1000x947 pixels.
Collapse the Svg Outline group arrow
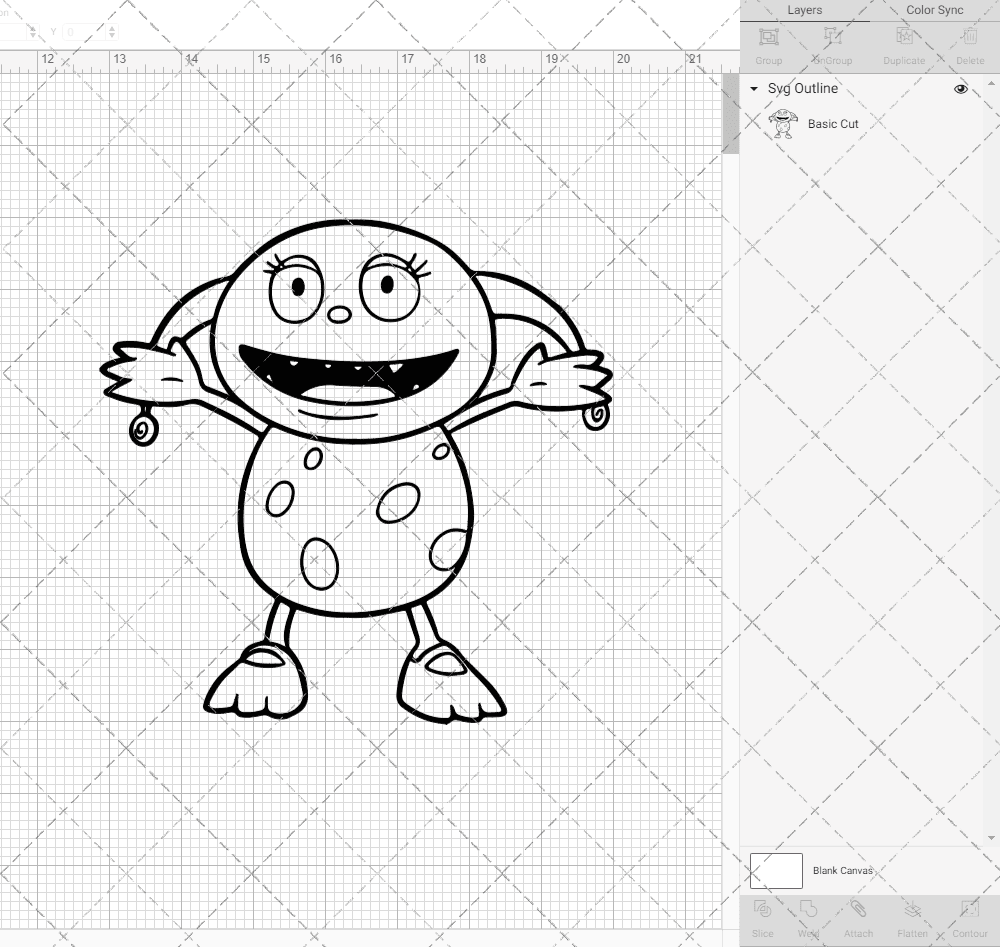(753, 88)
